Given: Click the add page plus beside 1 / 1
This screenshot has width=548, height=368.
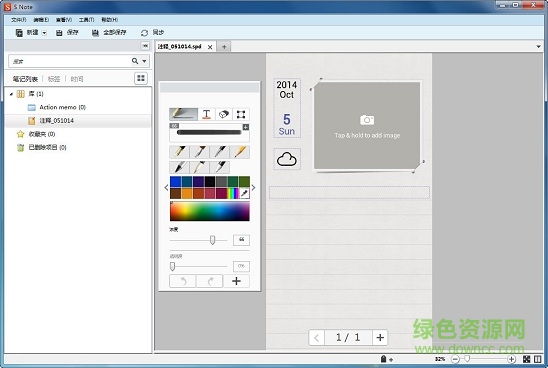Looking at the screenshot, I should coord(380,338).
